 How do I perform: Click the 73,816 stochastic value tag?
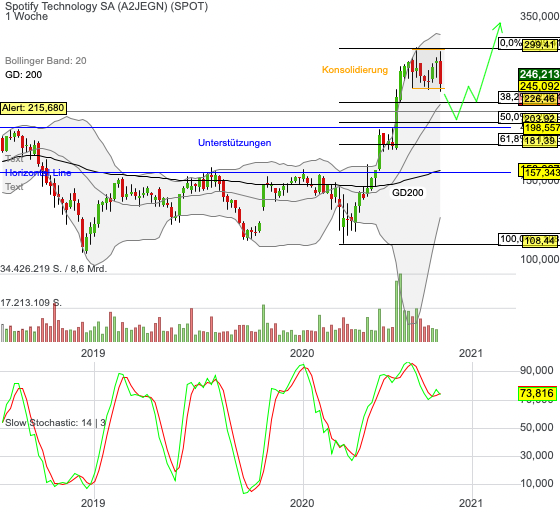point(537,393)
